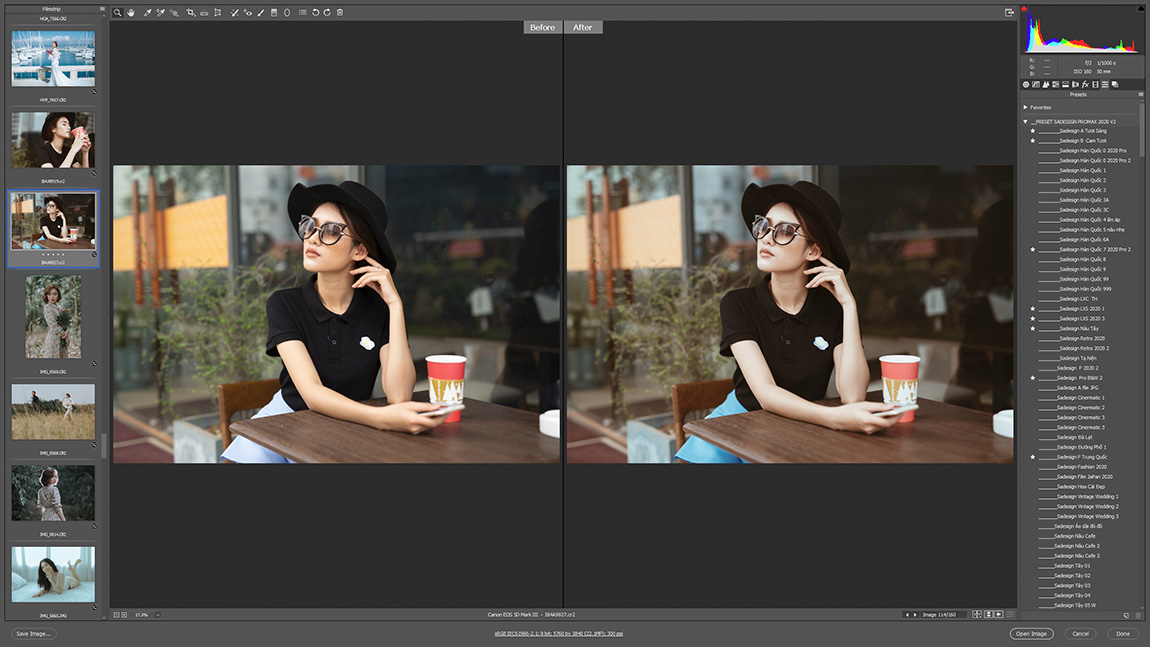Expand the Favorites preset group
The height and width of the screenshot is (647, 1150).
1026,108
